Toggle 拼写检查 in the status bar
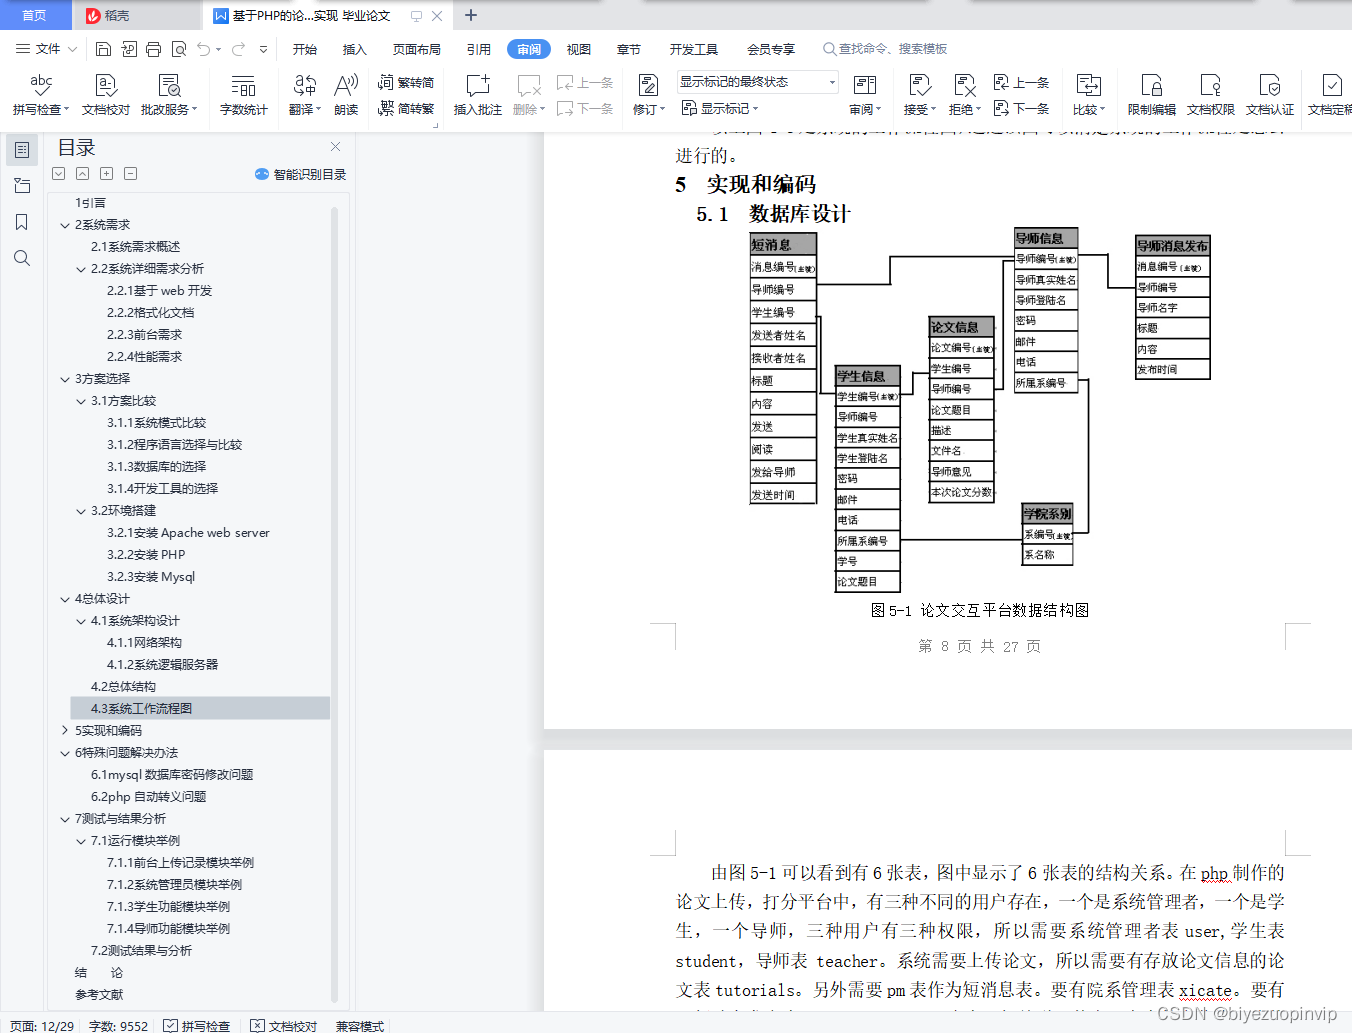Viewport: 1352px width, 1033px height. 197,1025
